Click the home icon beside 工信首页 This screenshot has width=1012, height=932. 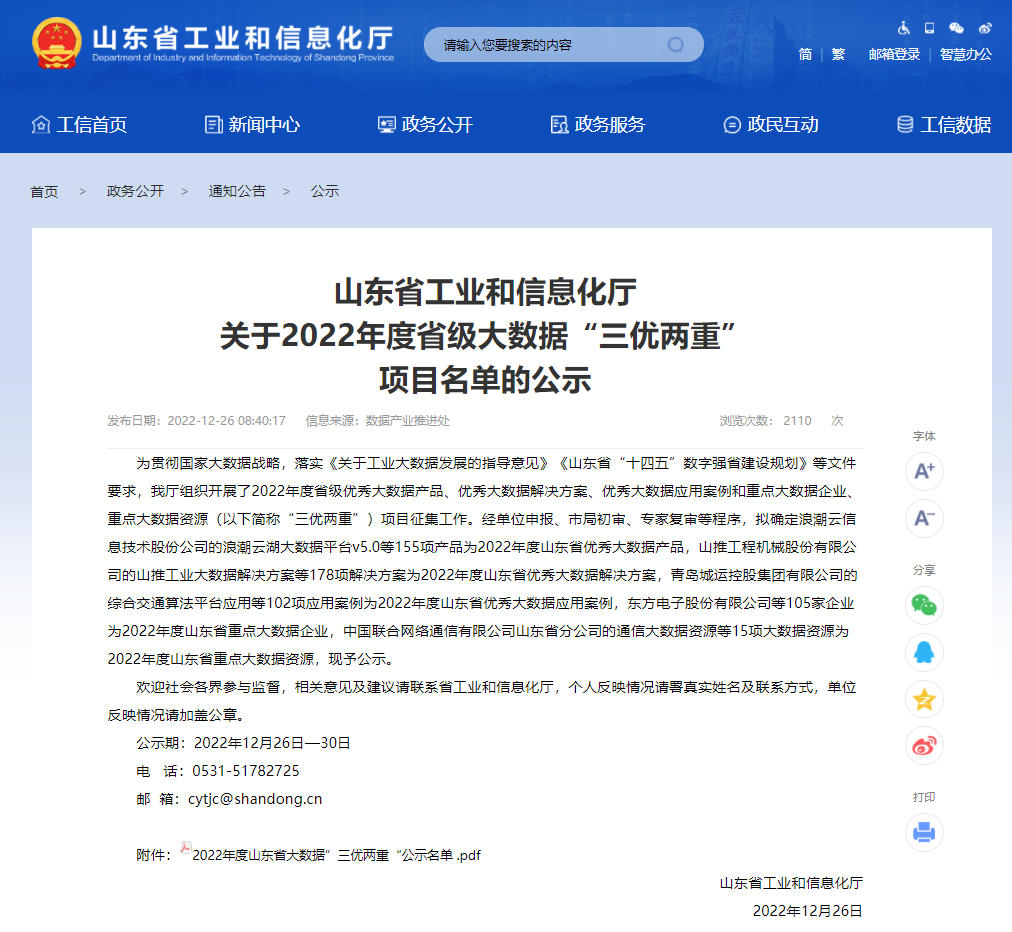(x=41, y=125)
